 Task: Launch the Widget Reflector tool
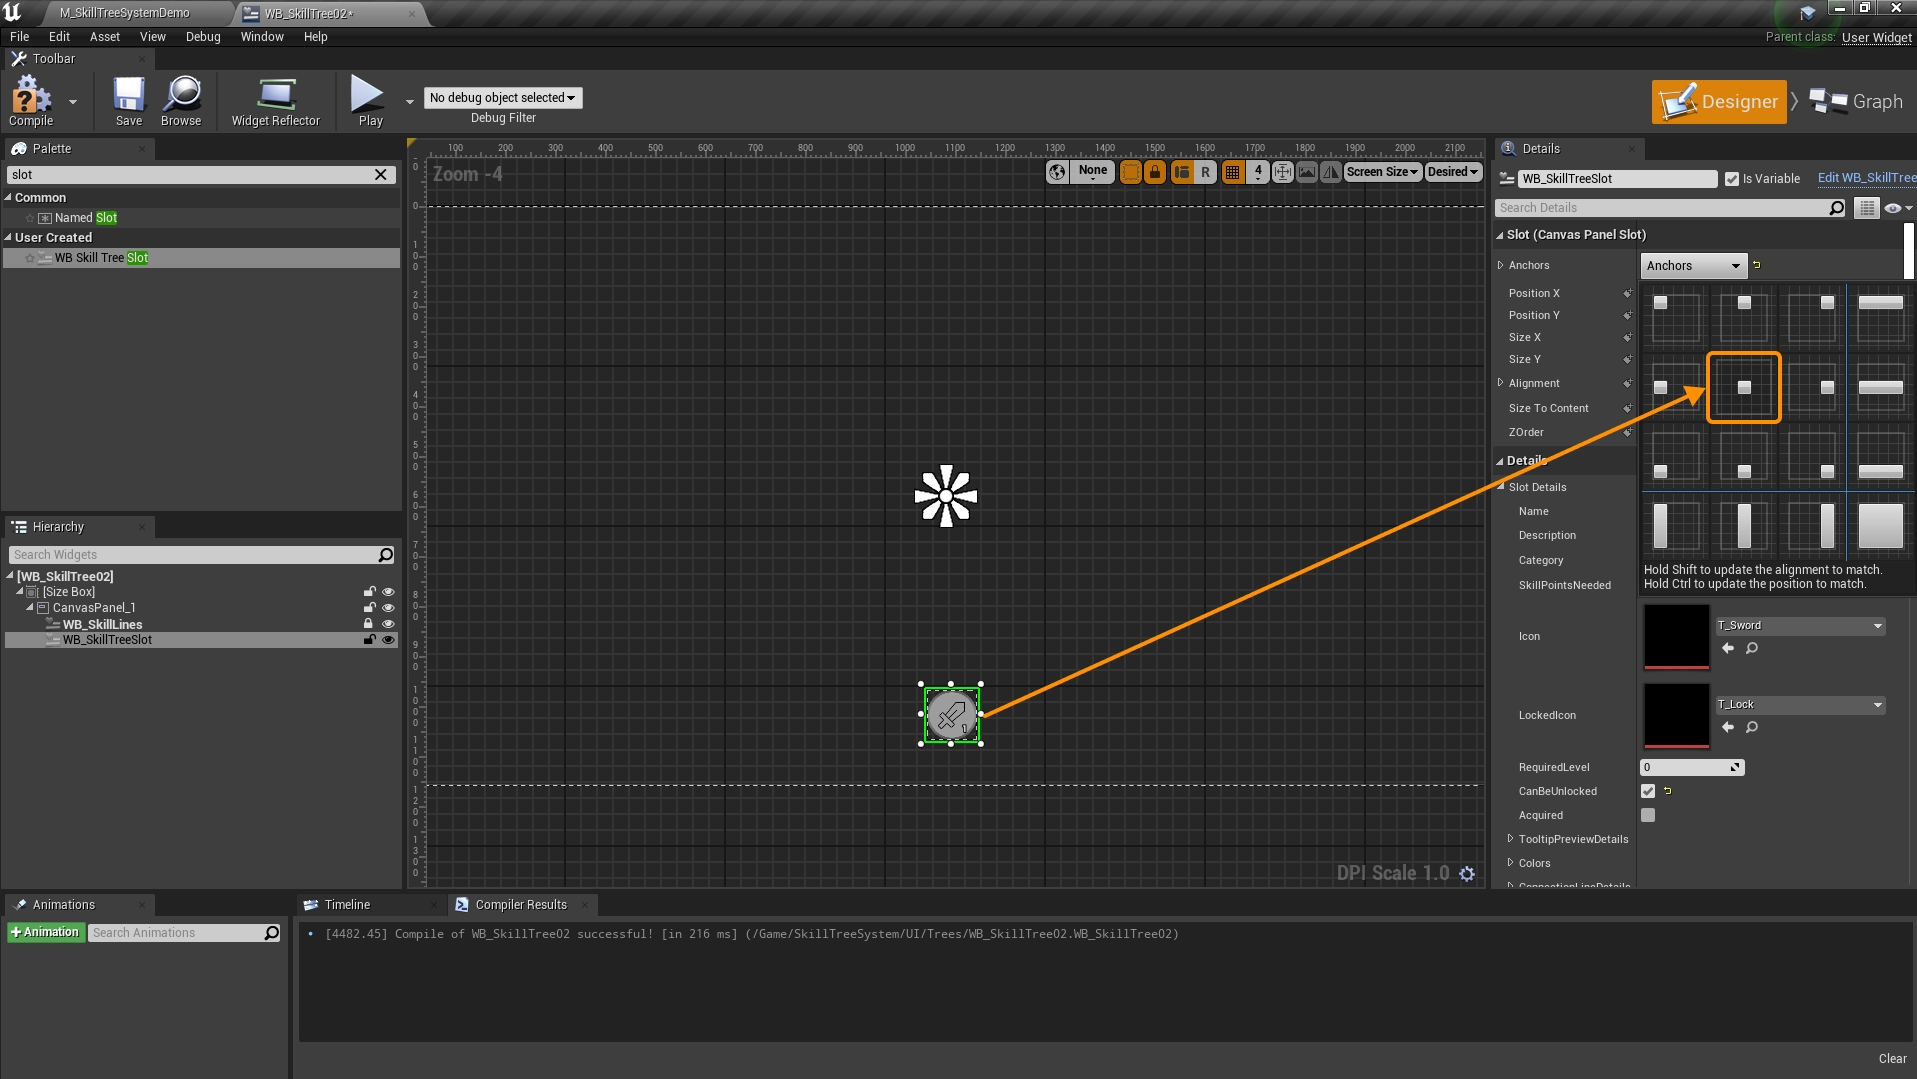tap(275, 100)
